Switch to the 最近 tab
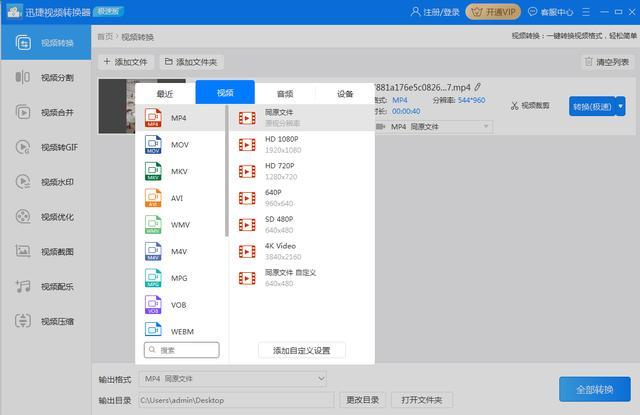 pos(165,94)
